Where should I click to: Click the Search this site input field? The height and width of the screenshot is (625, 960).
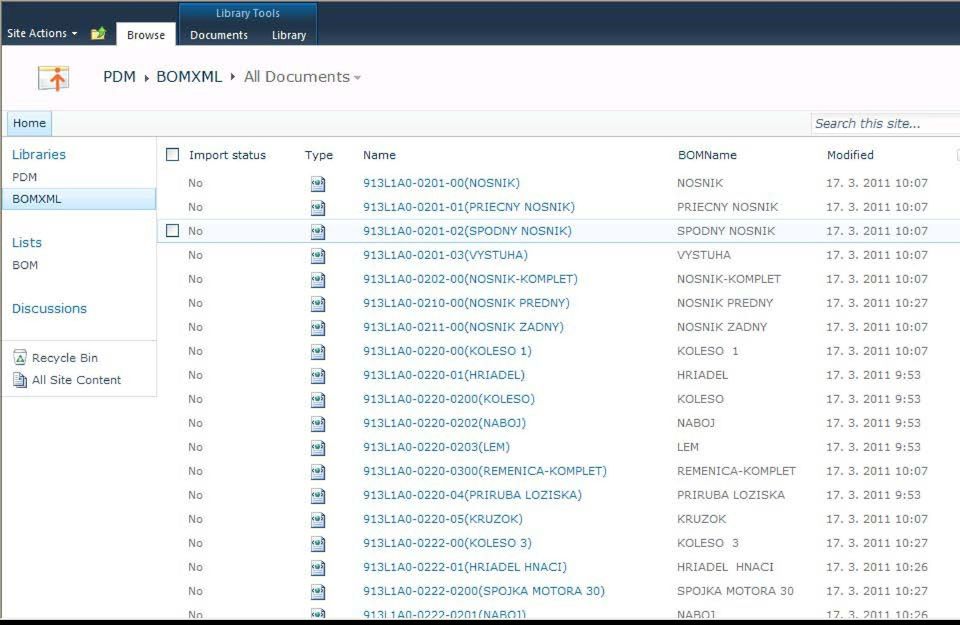pos(885,124)
